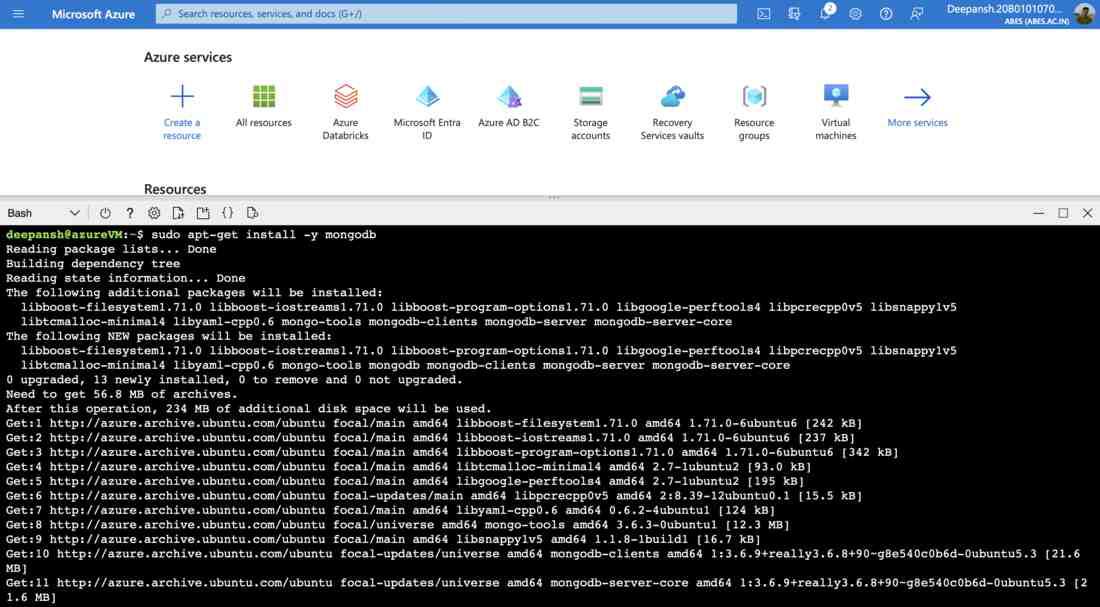
Task: Click the 'After this operation, 234 MB' line
Action: tap(249, 408)
